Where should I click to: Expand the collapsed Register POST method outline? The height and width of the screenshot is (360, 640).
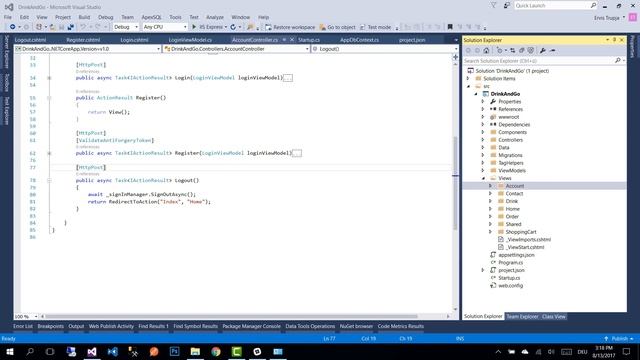[x=49, y=153]
